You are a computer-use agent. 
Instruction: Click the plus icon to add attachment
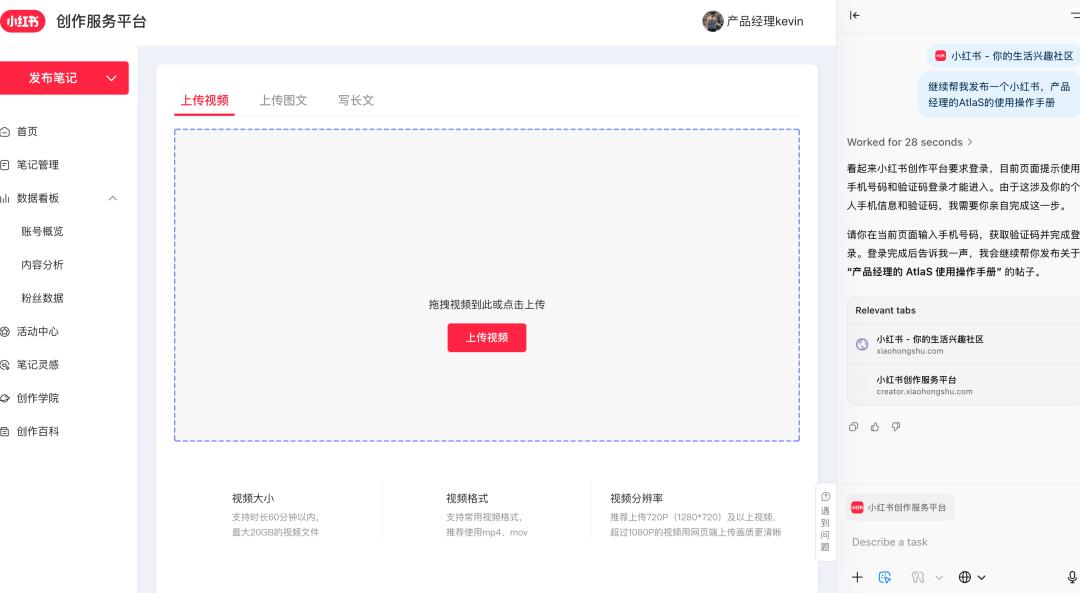point(857,577)
